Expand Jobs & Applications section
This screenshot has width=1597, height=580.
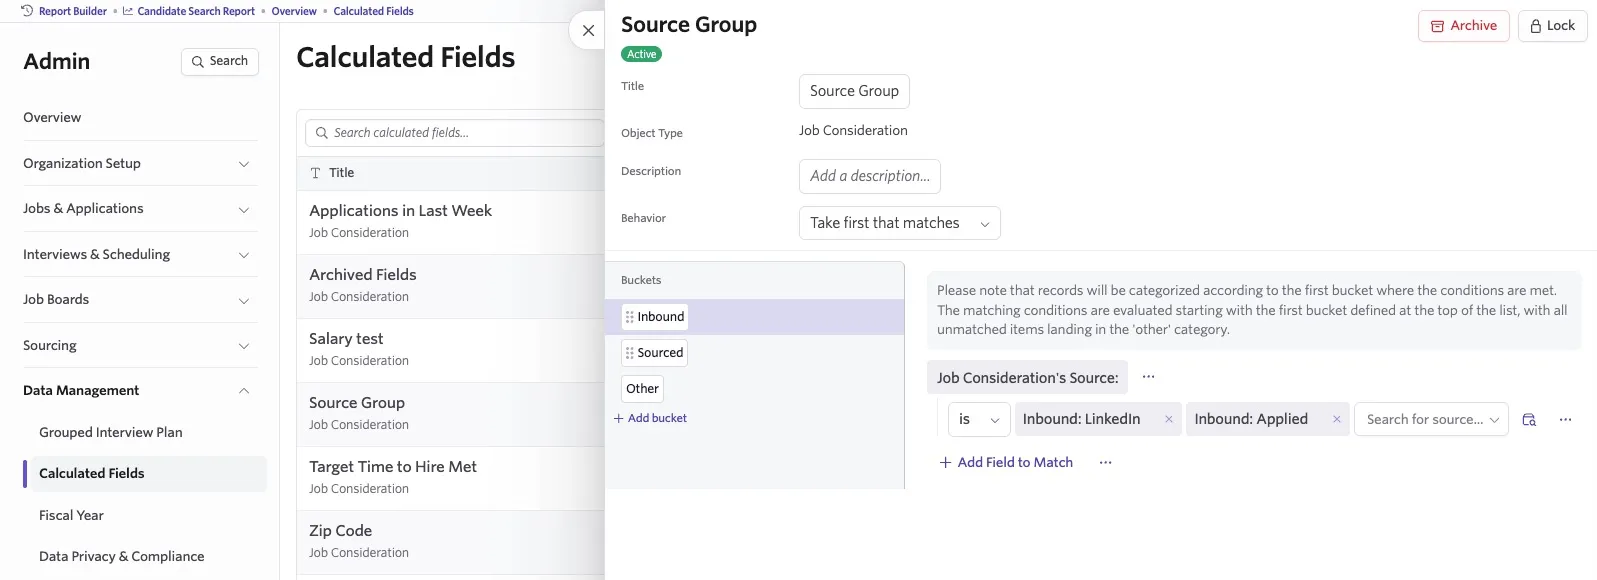point(139,208)
